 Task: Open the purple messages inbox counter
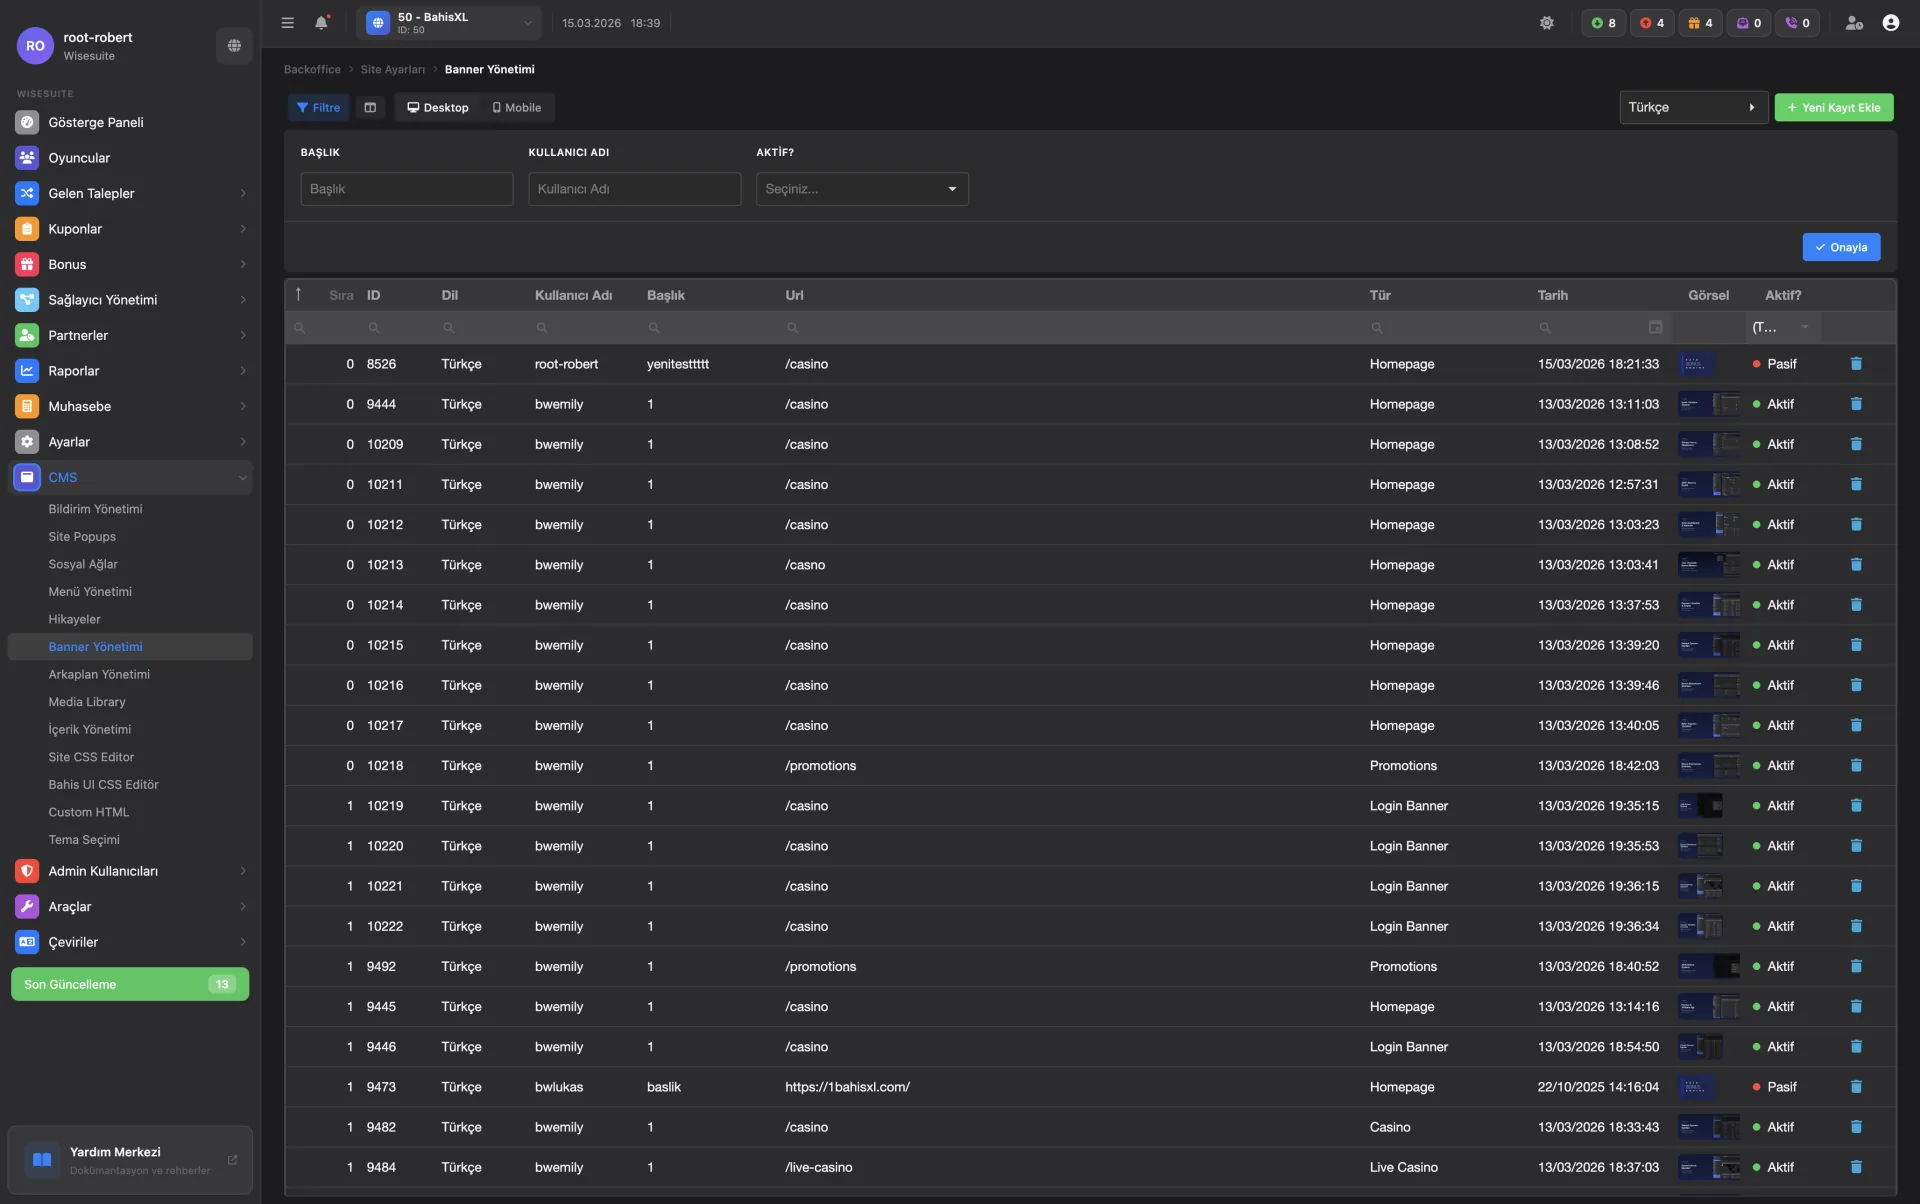pos(1749,22)
